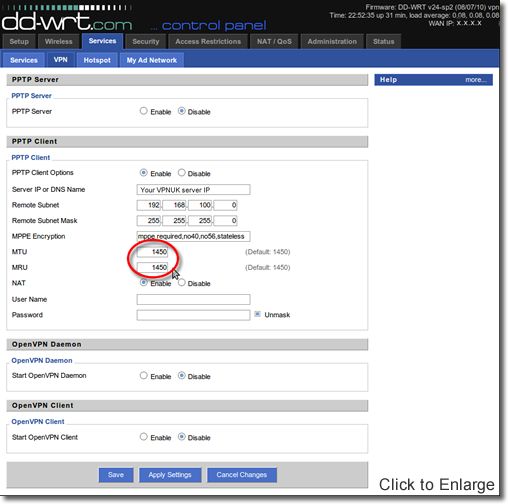
Task: Click Remote Subnet last octet field
Action: pos(226,205)
